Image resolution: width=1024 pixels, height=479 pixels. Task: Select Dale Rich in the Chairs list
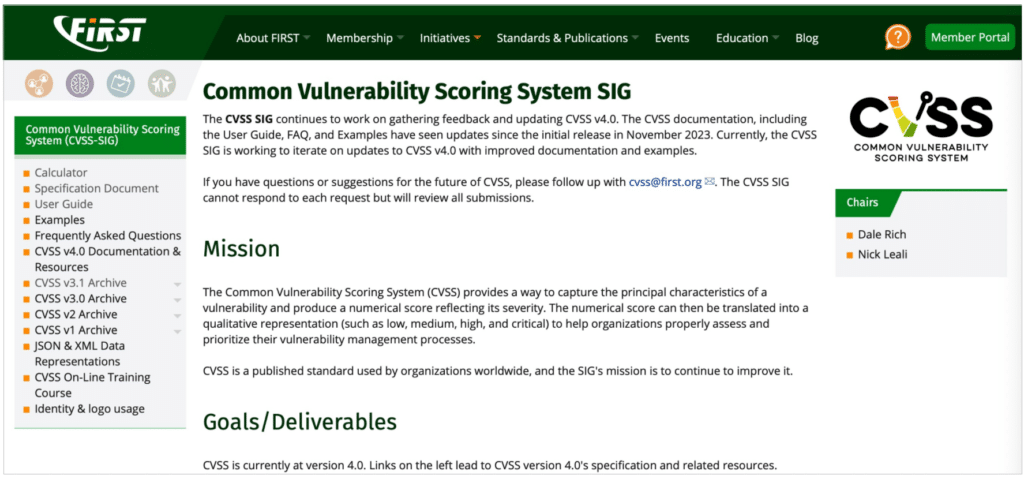[x=882, y=234]
